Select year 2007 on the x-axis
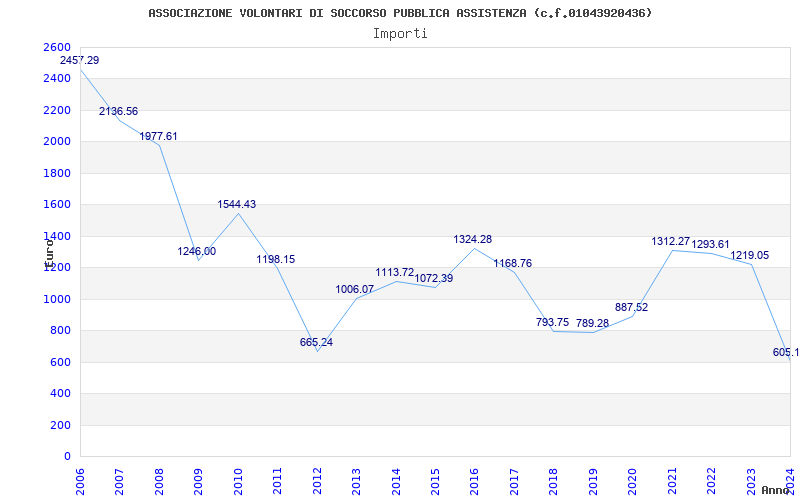This screenshot has height=500, width=800. tap(119, 482)
